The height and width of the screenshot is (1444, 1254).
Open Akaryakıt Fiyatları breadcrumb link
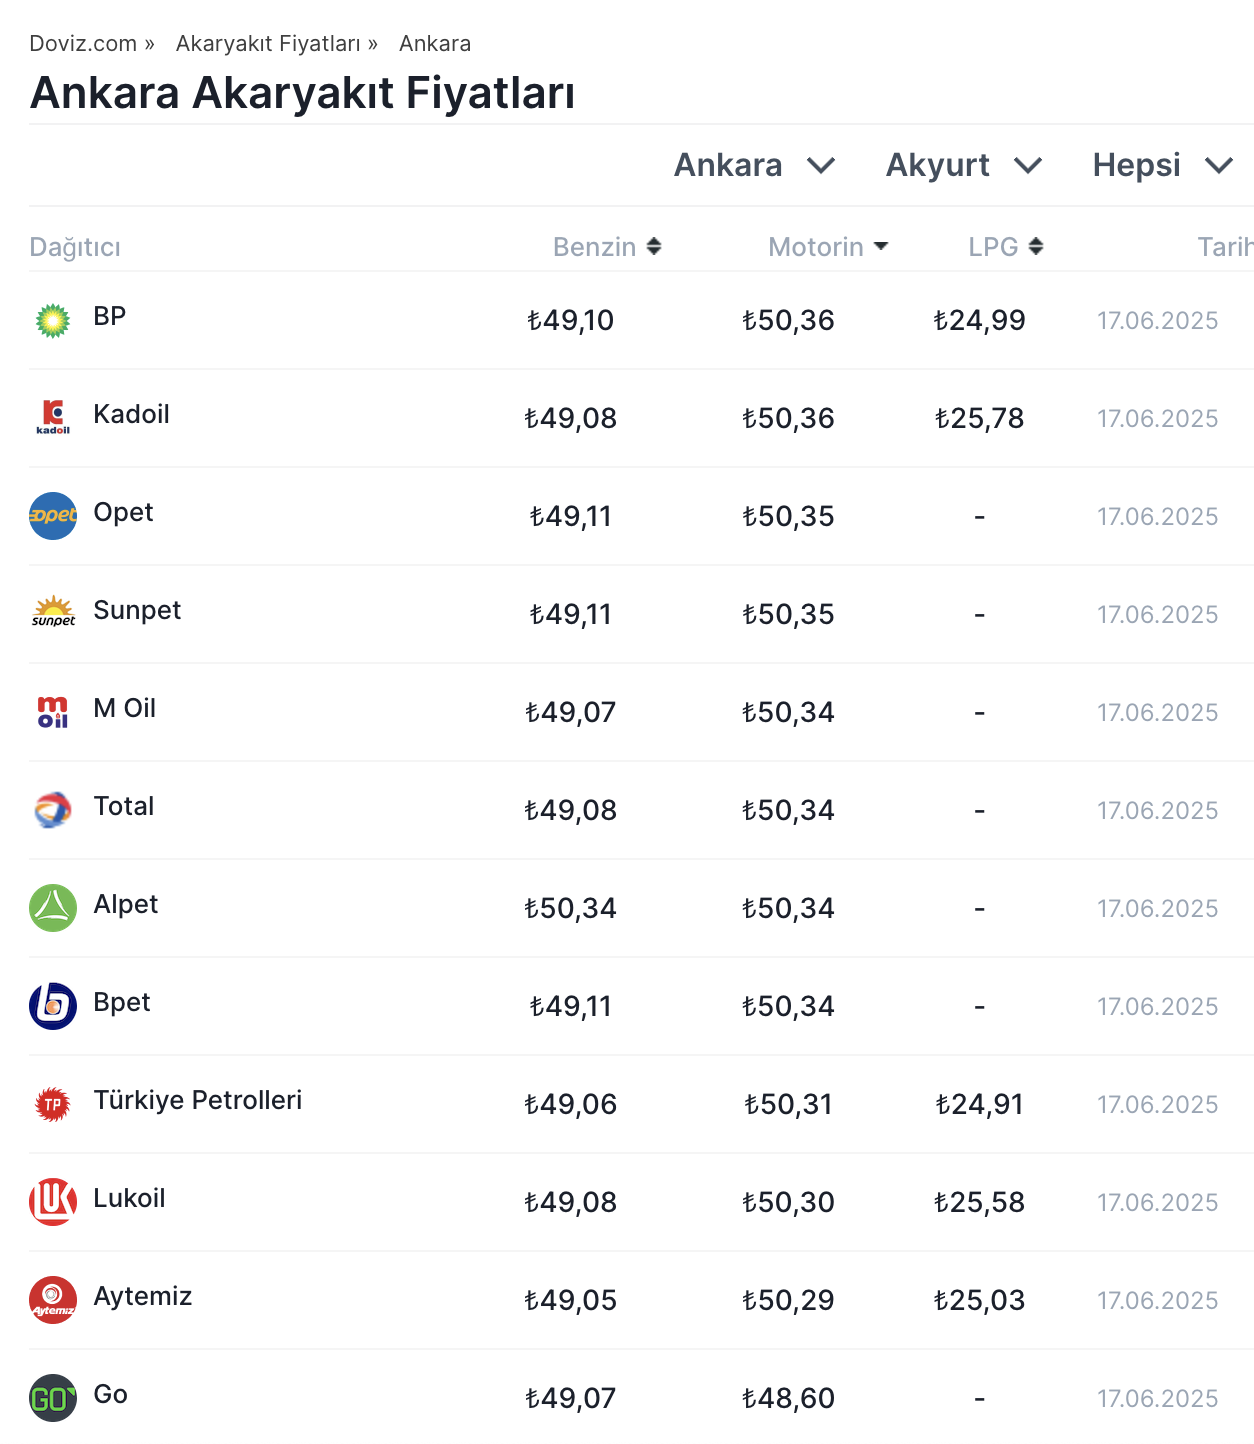tap(268, 44)
